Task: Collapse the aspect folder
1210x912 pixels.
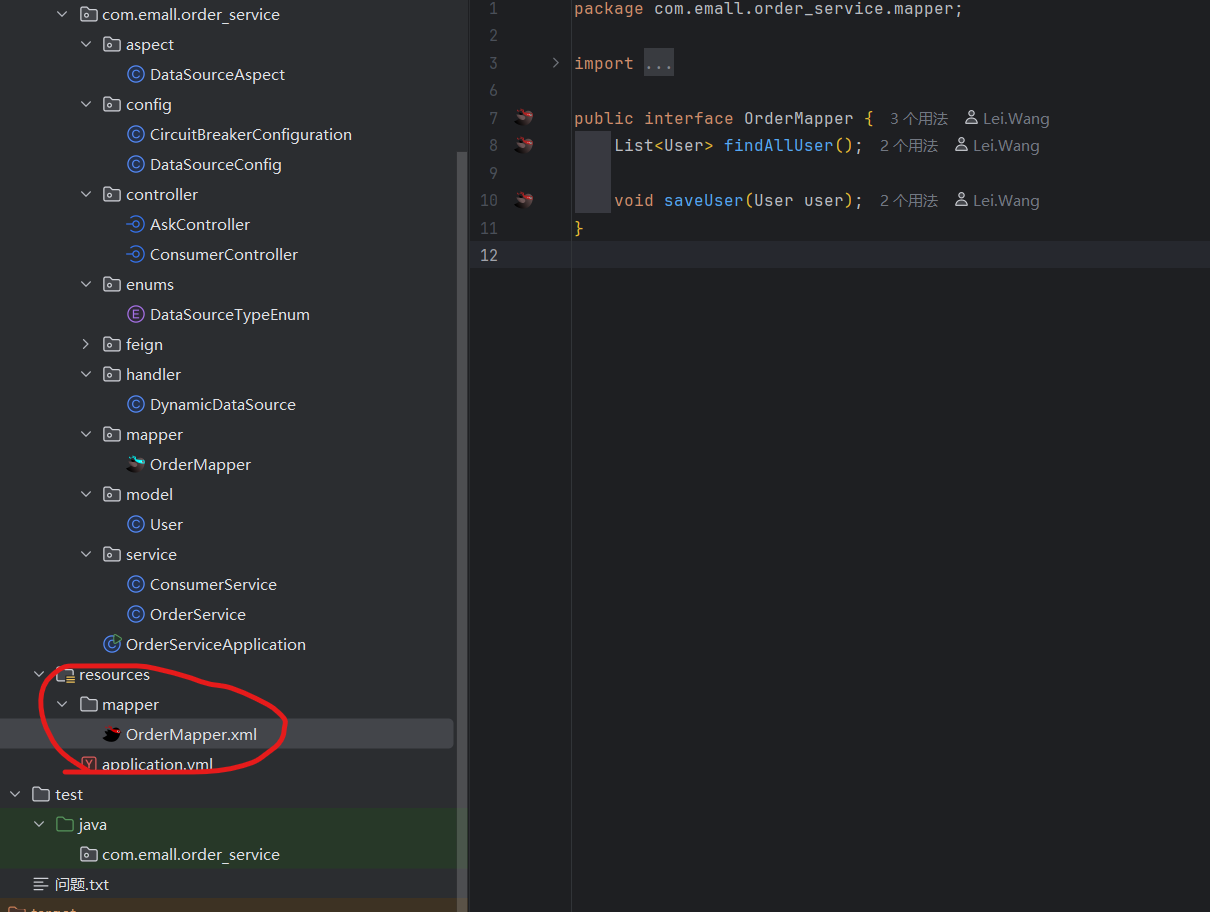Action: point(86,45)
